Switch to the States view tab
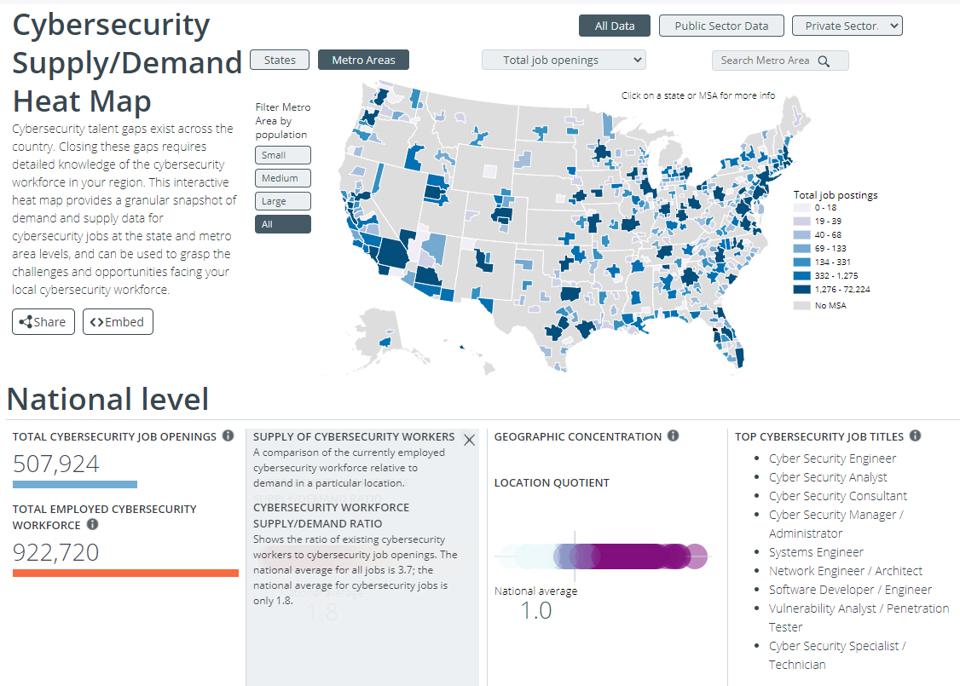This screenshot has height=686, width=960. [280, 60]
